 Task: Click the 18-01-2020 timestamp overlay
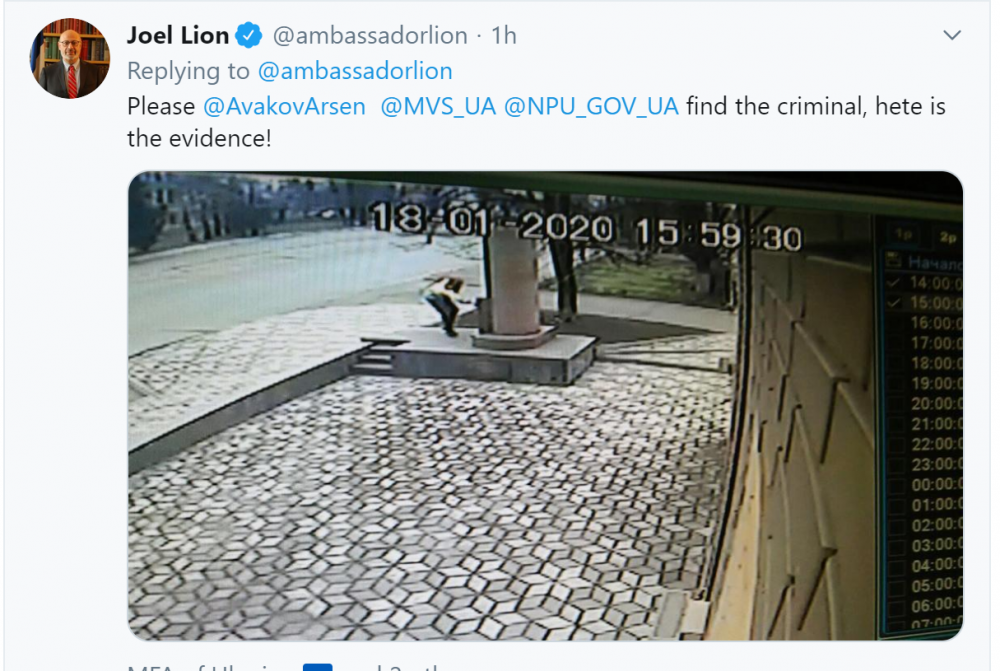(492, 223)
